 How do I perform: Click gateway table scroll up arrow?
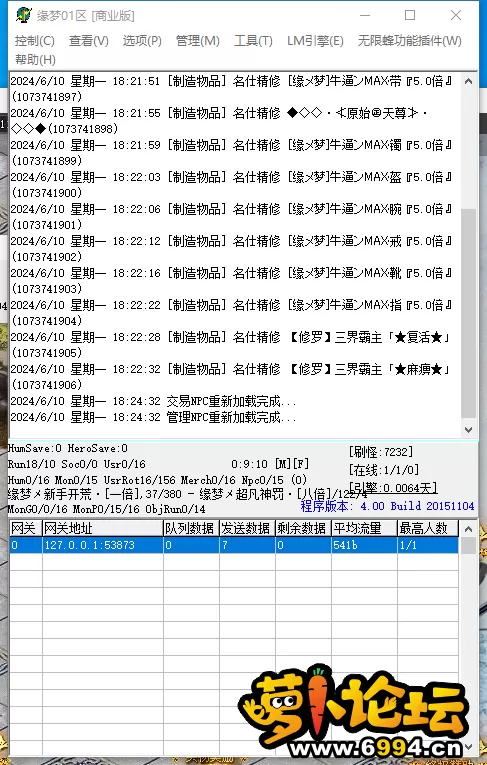[468, 529]
